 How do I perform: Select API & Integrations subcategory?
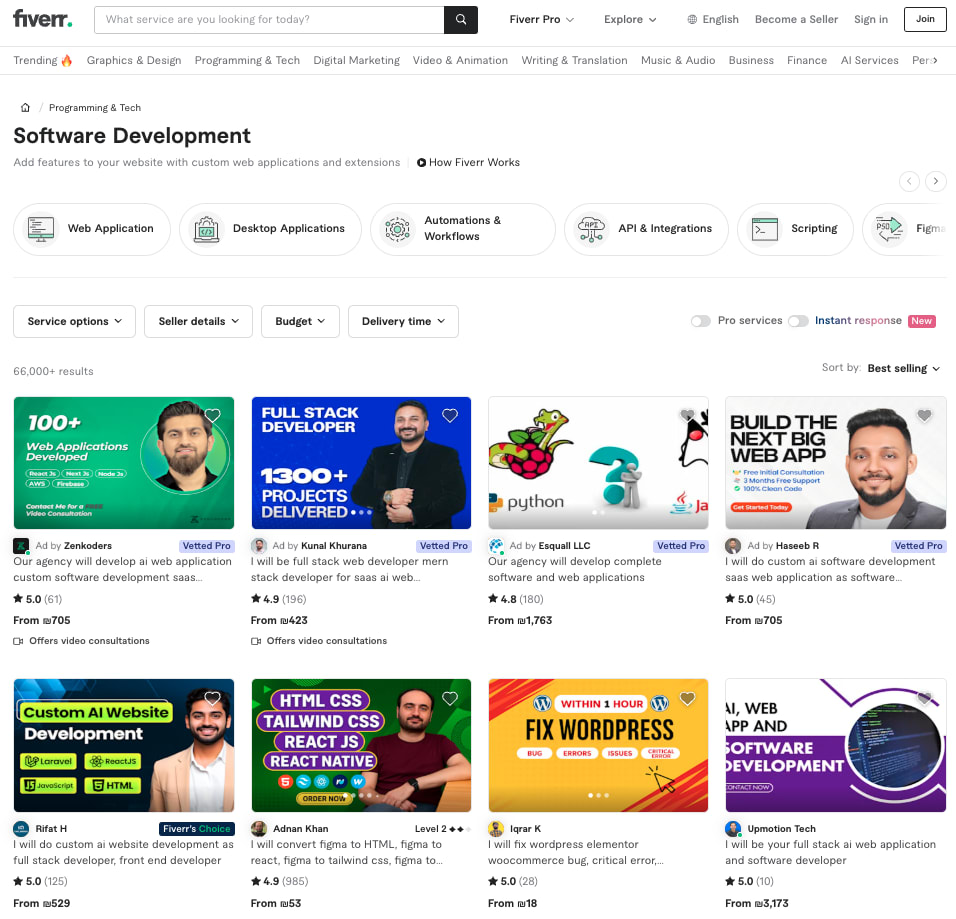646,229
